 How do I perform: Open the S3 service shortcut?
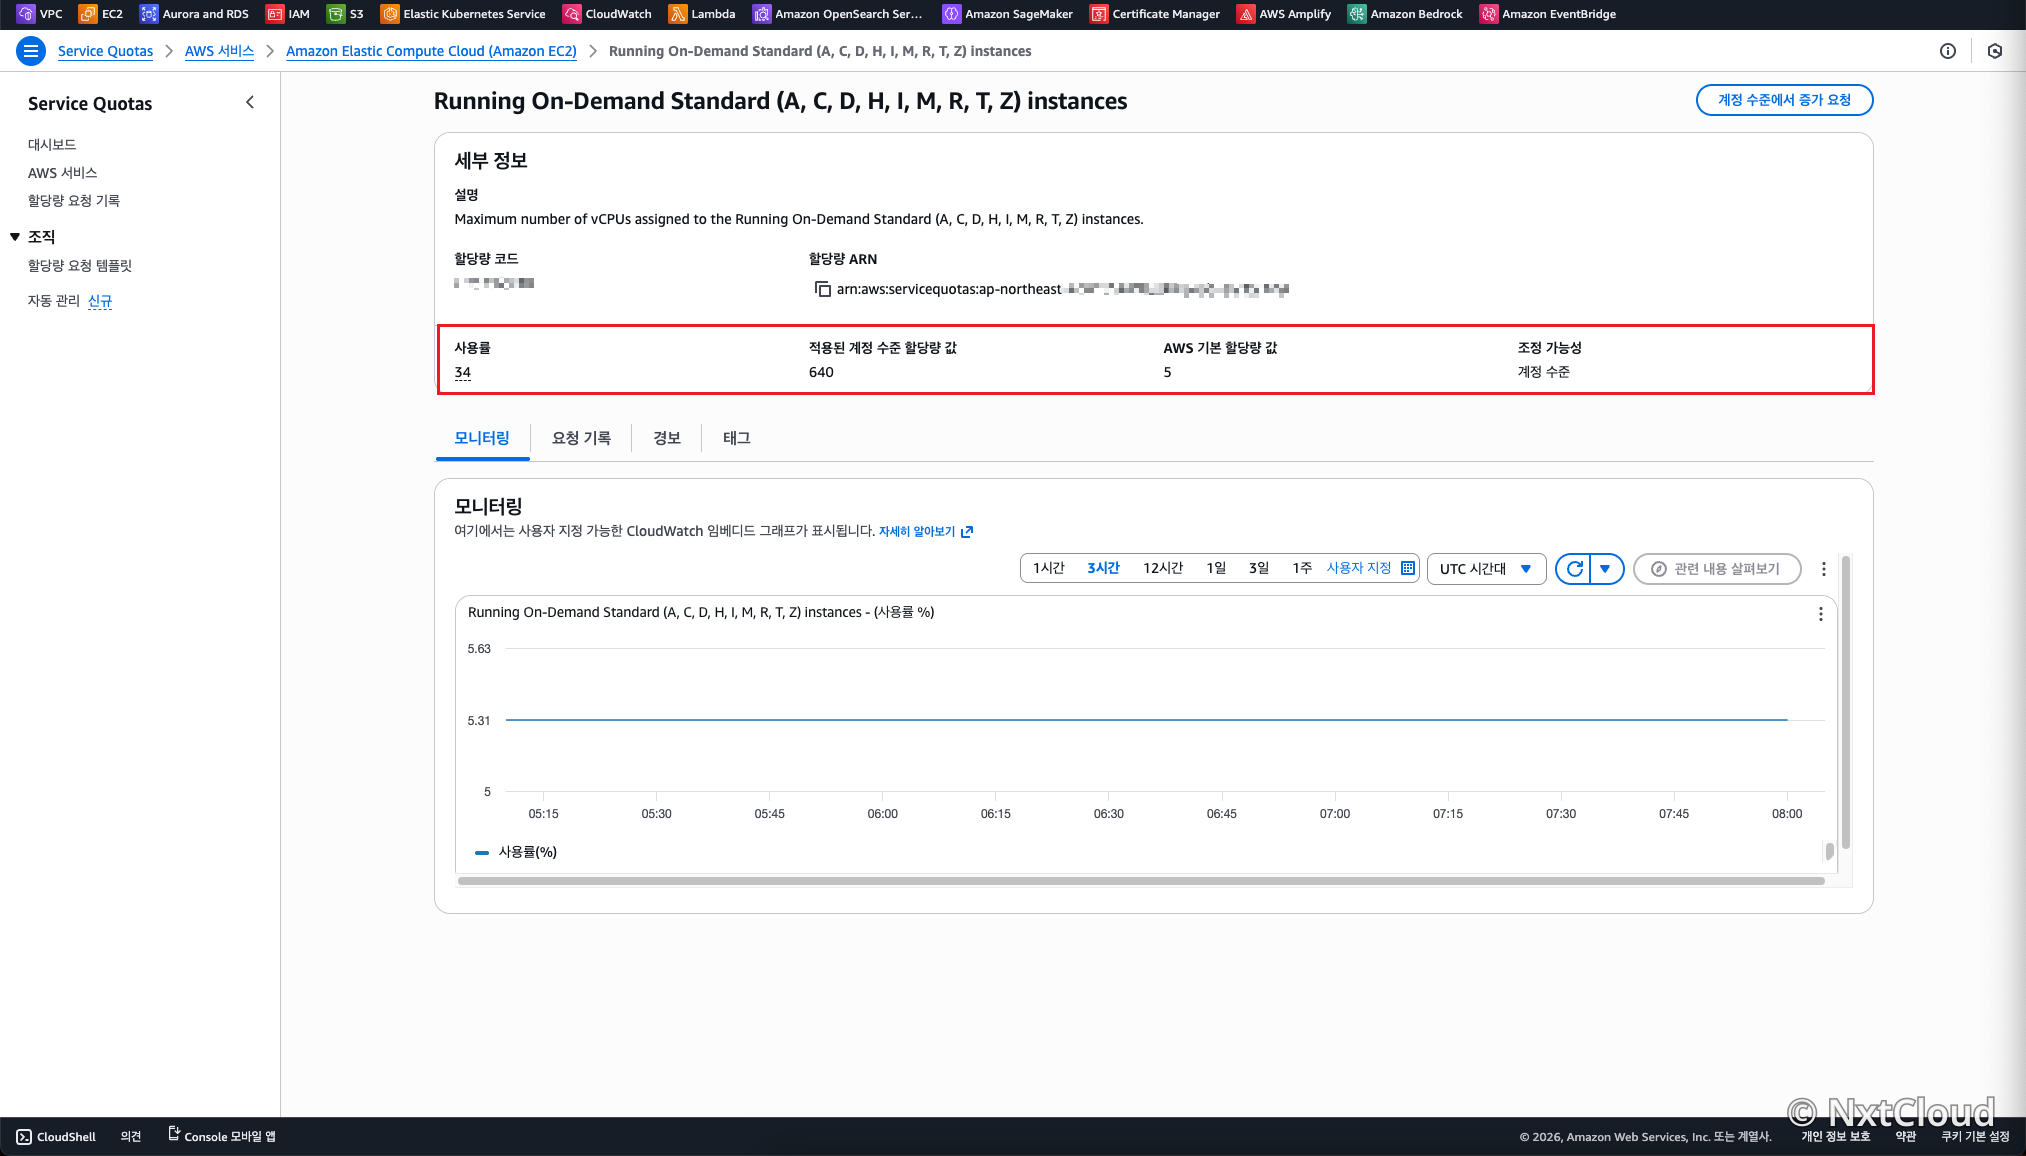(345, 14)
